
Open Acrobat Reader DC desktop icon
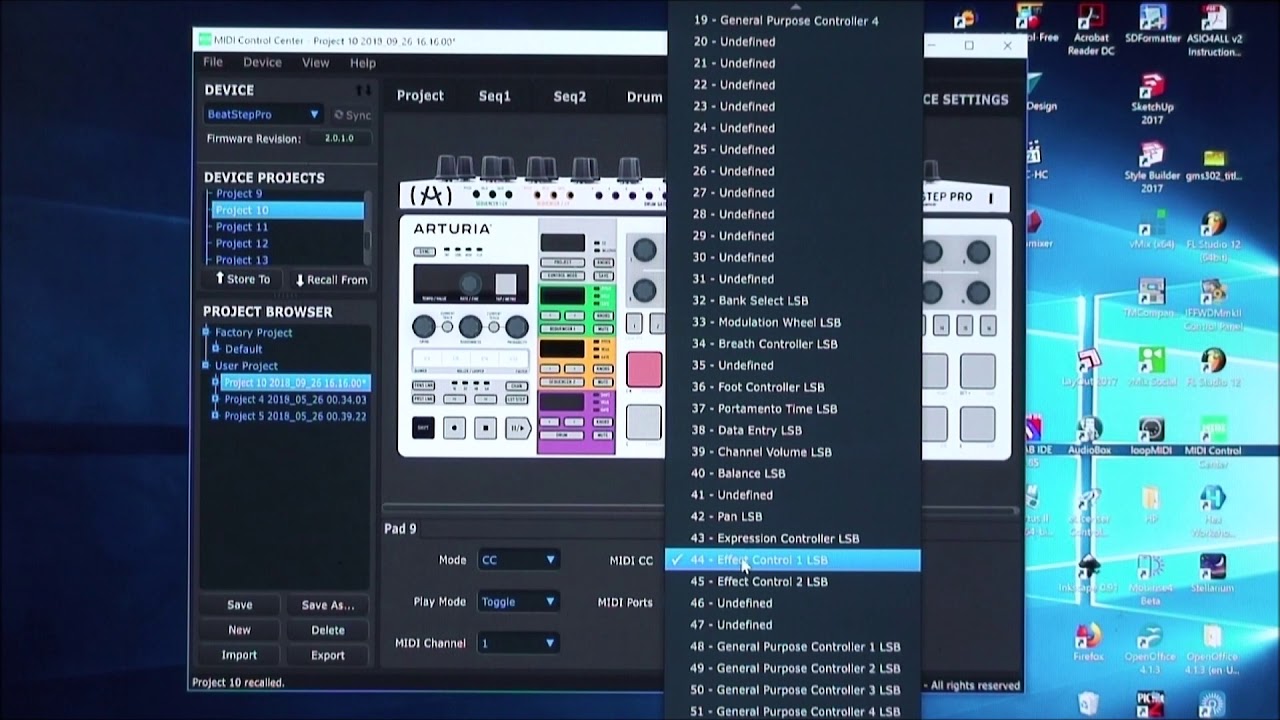click(x=1091, y=30)
